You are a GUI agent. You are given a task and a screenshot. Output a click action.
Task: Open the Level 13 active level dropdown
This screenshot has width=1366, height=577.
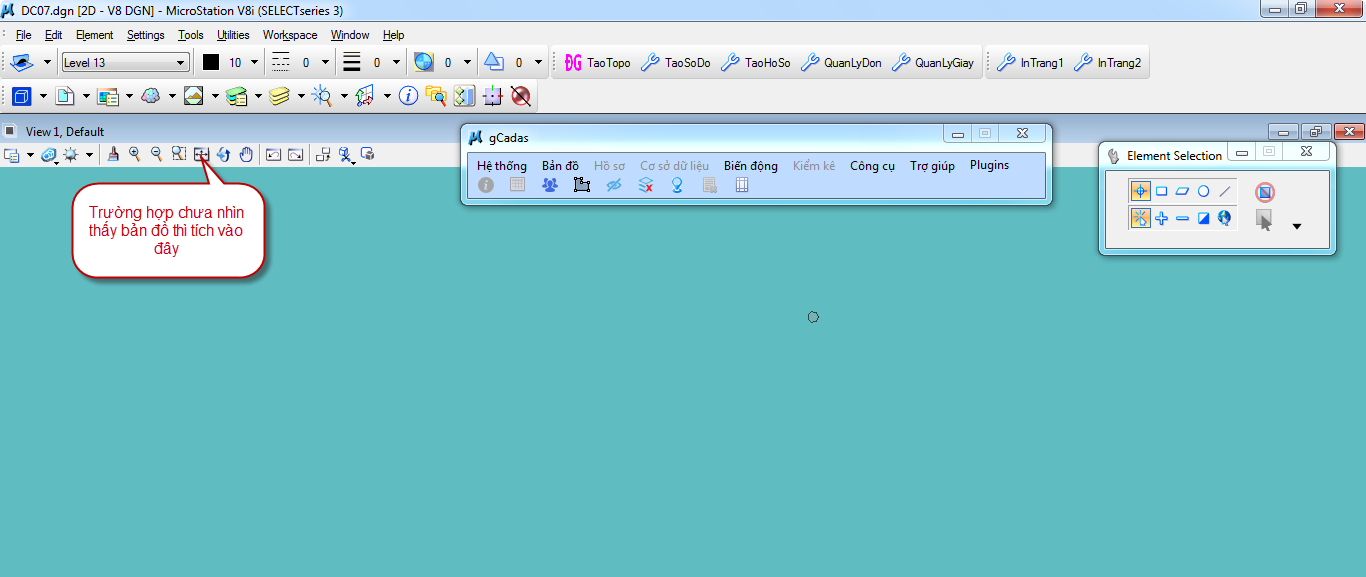tap(125, 63)
